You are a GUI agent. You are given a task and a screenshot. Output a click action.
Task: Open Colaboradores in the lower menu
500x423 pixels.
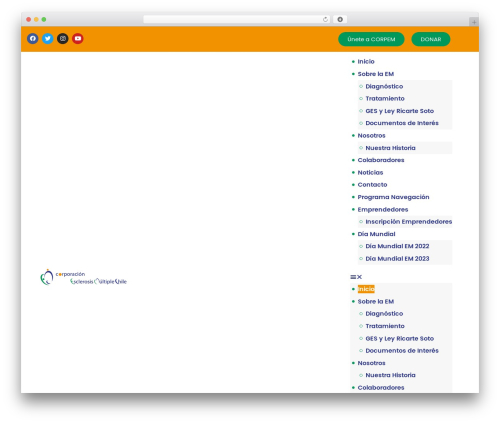[381, 388]
